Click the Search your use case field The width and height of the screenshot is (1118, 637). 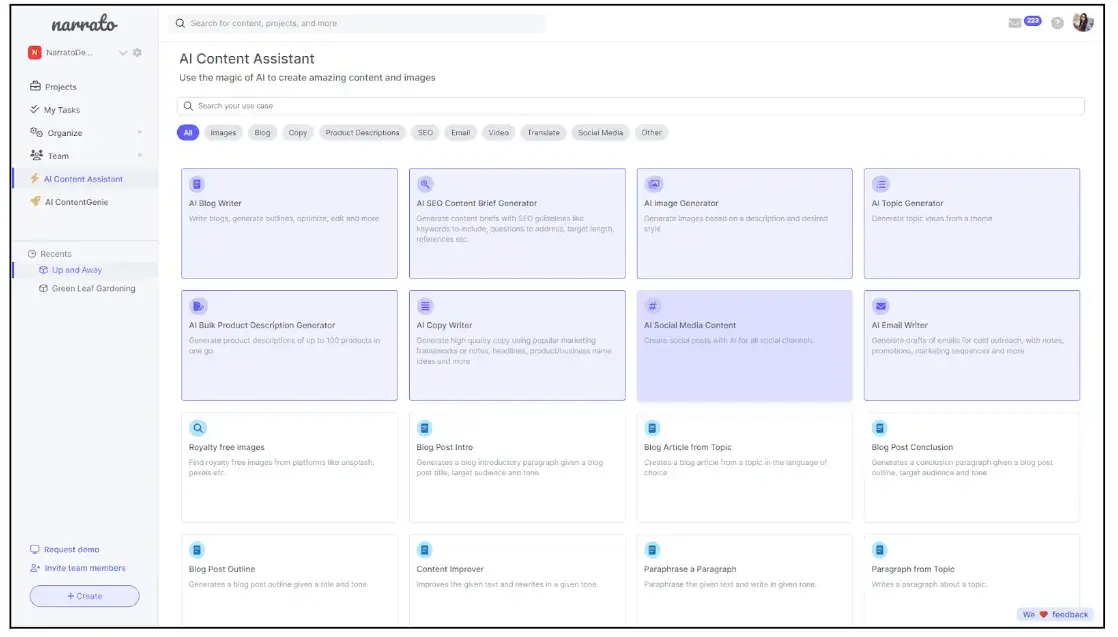click(x=630, y=106)
